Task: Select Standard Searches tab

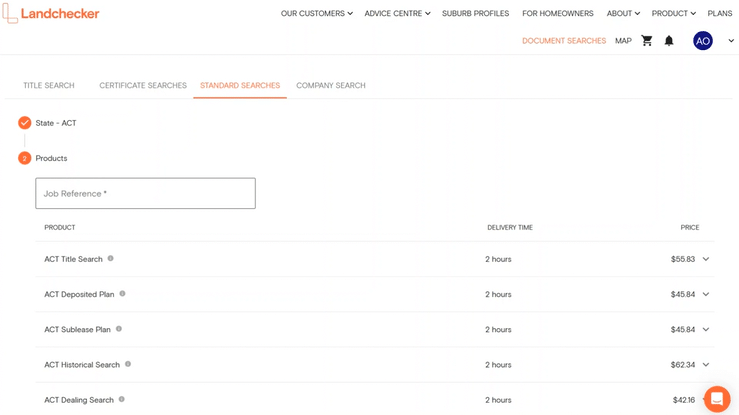Action: (x=240, y=85)
